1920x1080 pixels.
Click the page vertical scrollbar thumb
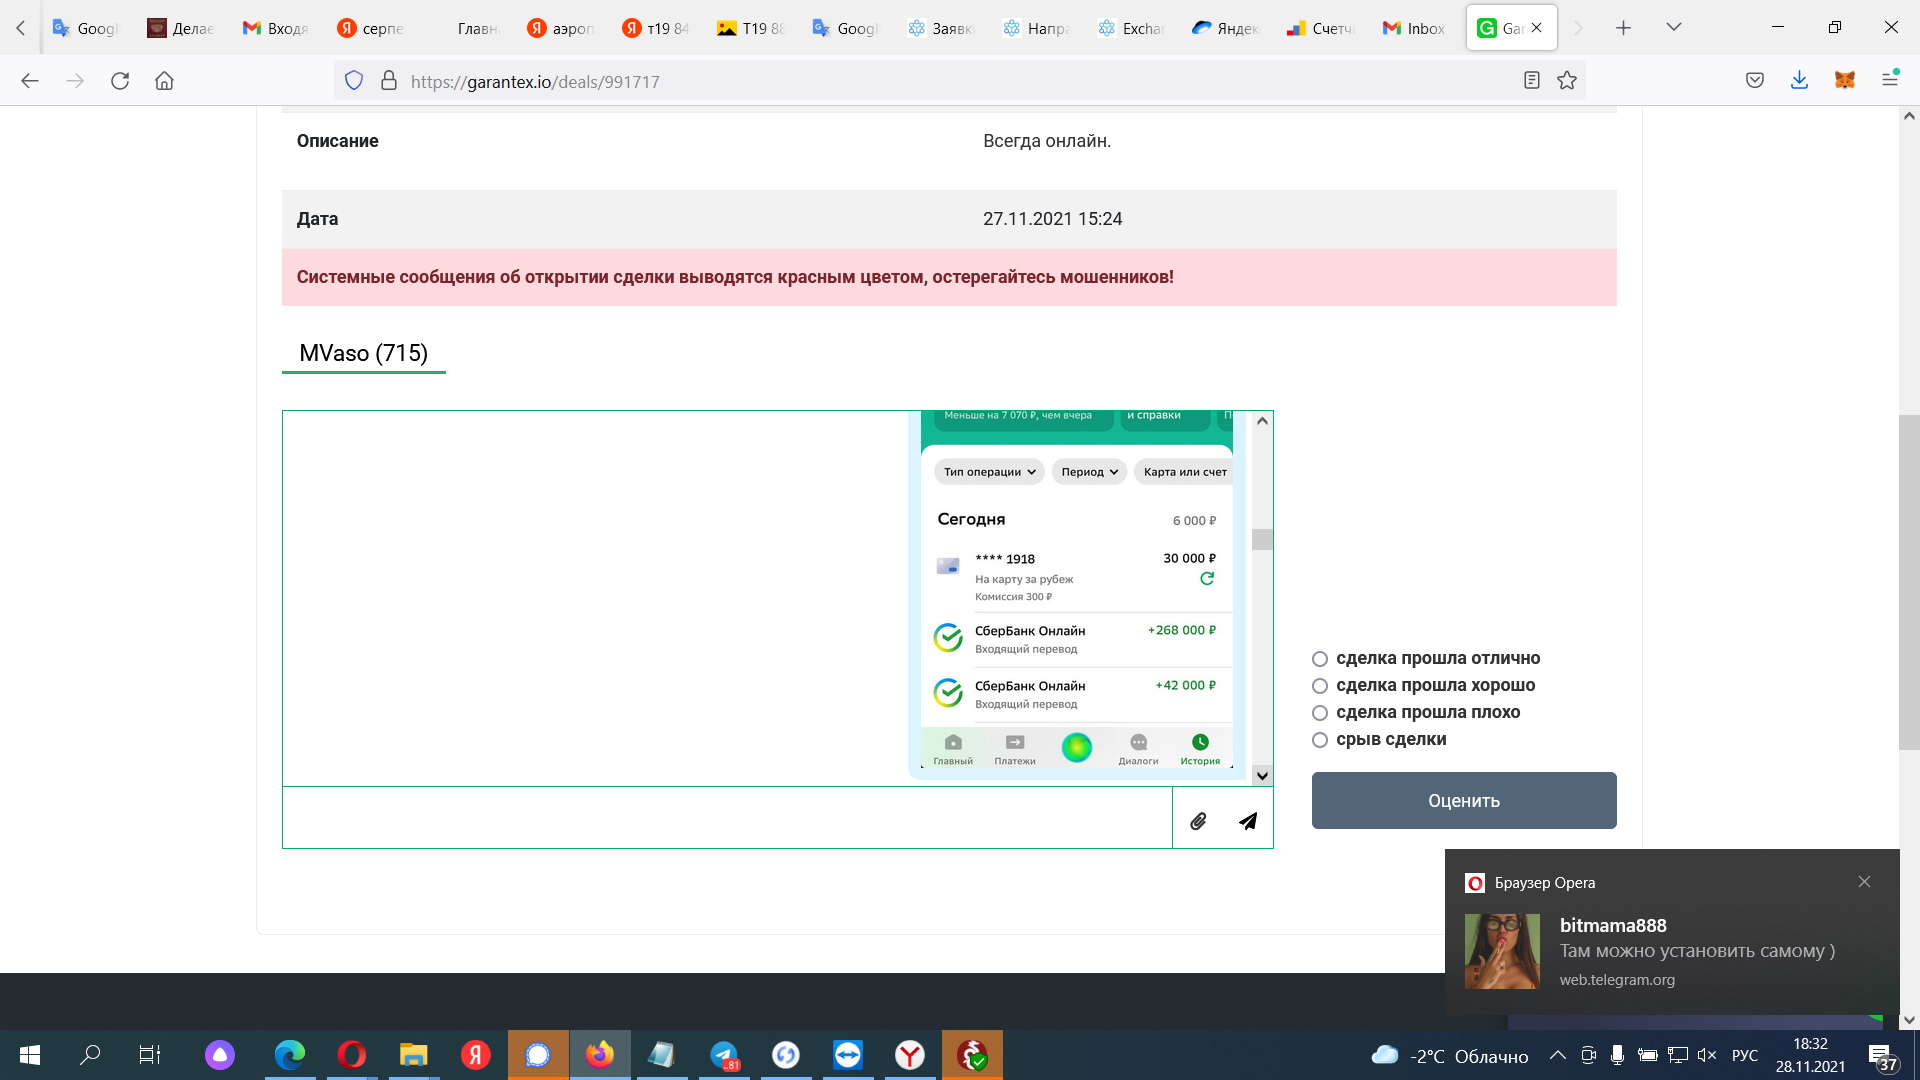1909,582
